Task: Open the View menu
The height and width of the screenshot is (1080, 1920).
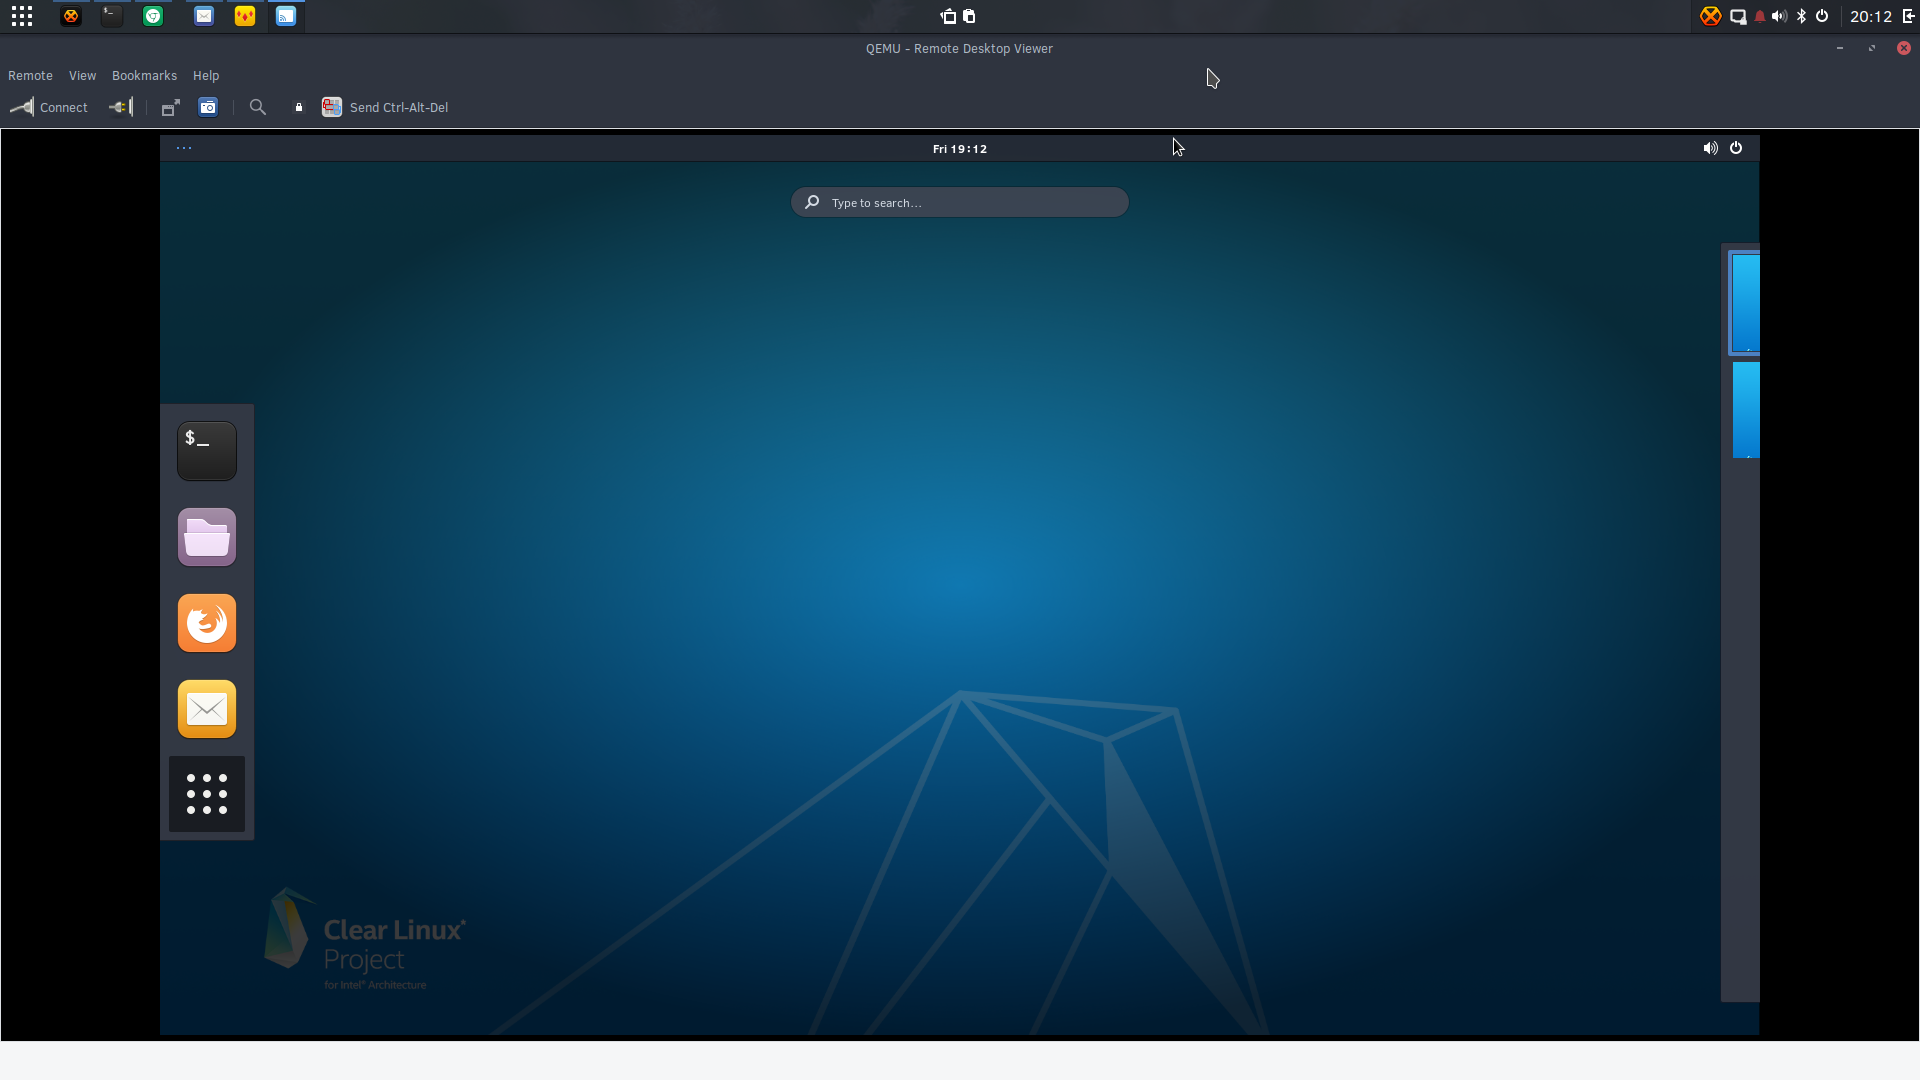Action: 82,76
